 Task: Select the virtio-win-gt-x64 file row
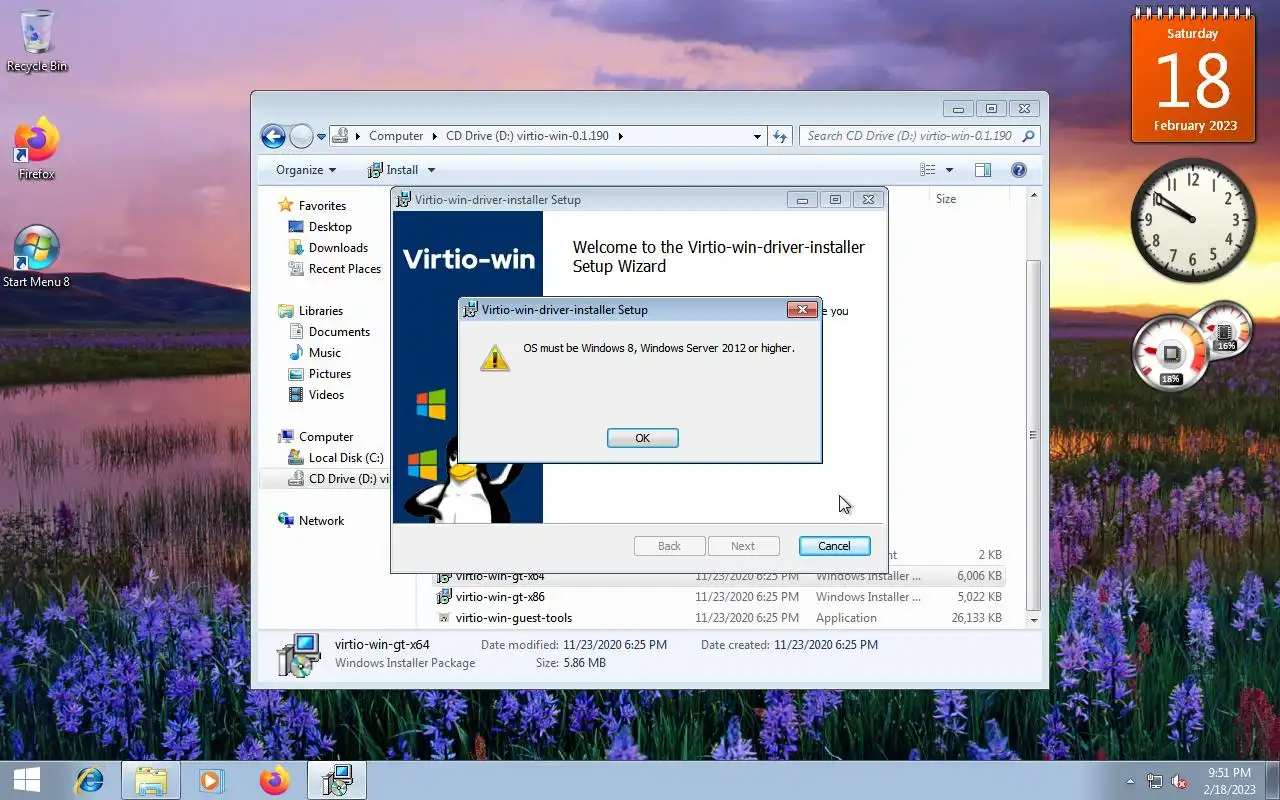[x=719, y=577]
